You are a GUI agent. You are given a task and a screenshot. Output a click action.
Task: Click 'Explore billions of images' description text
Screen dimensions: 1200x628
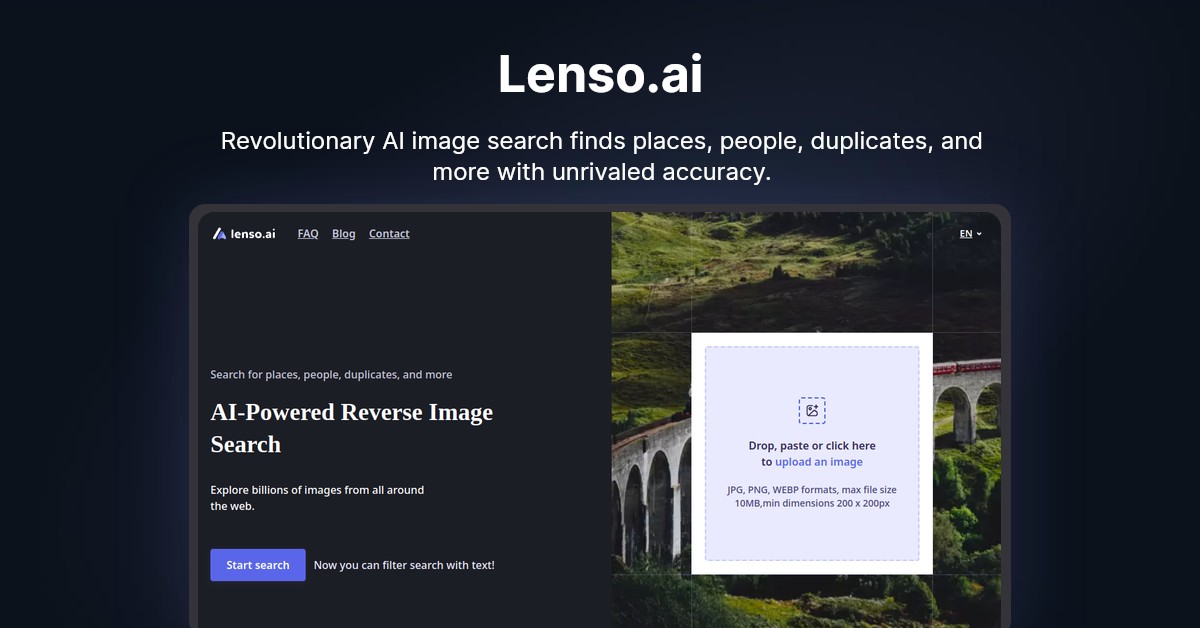tap(317, 498)
